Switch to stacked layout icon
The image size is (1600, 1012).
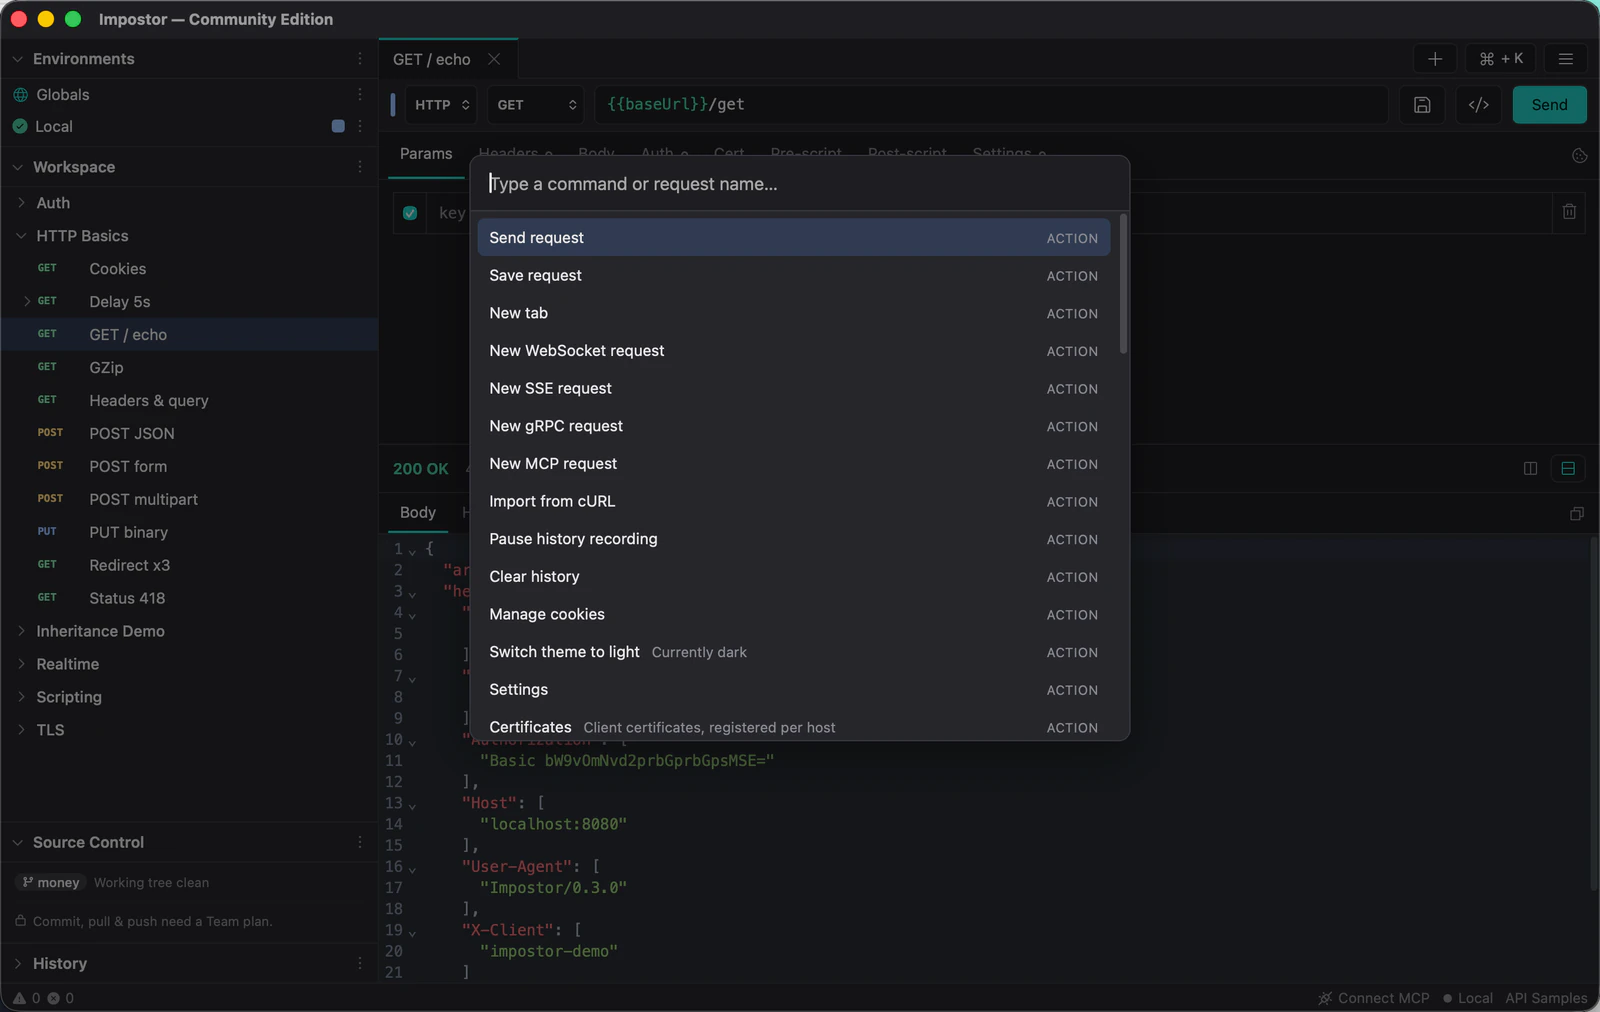coord(1568,468)
